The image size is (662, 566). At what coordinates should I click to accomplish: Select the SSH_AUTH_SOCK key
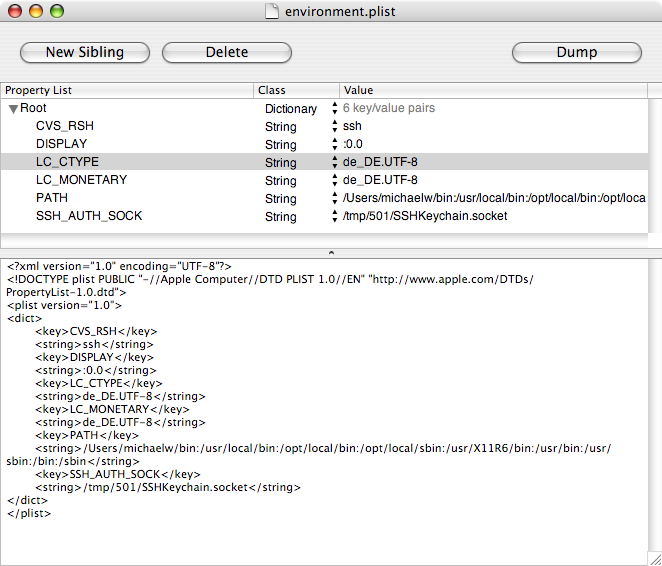click(x=89, y=216)
